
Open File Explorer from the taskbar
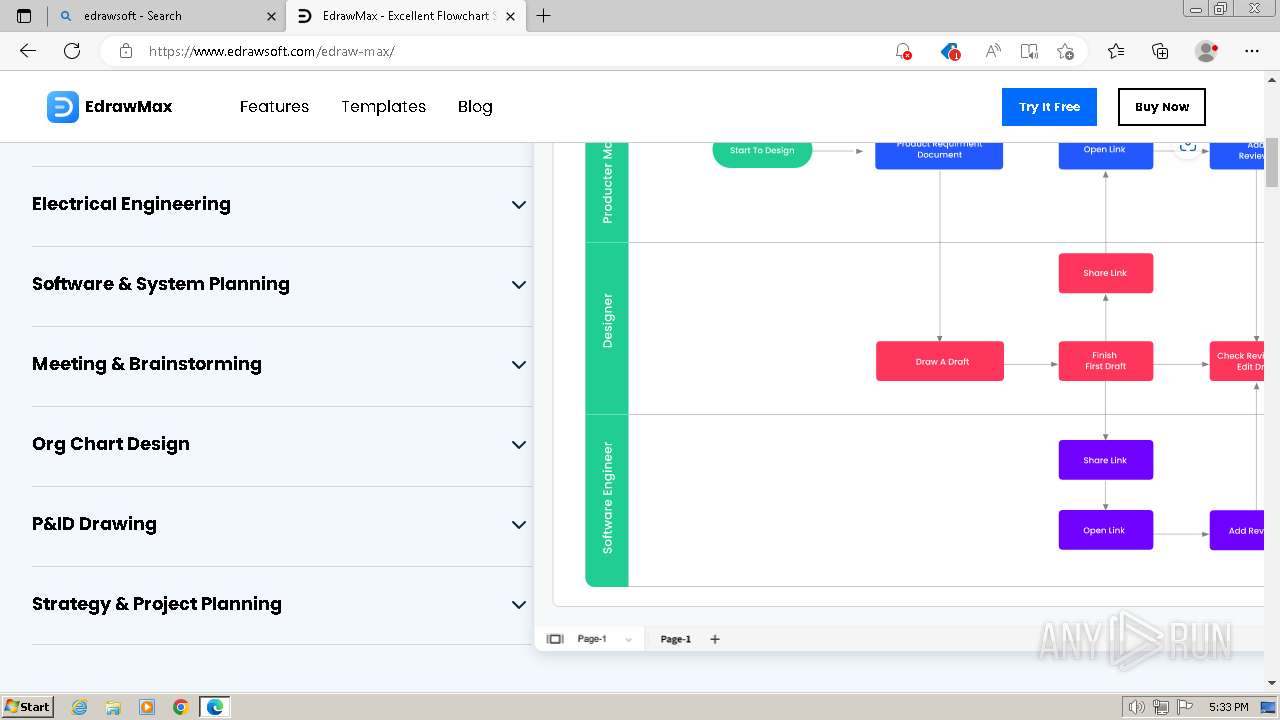coord(113,707)
